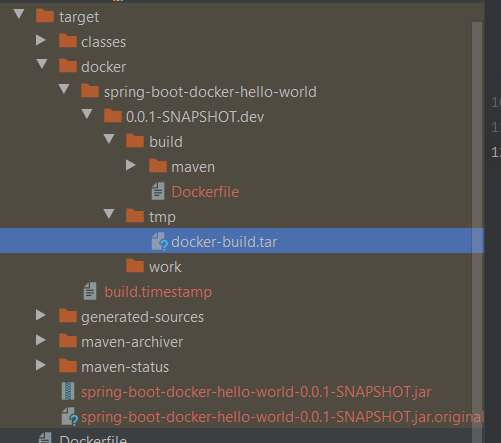Click the SNAPSHOT.jar archive icon

[x=68, y=391]
